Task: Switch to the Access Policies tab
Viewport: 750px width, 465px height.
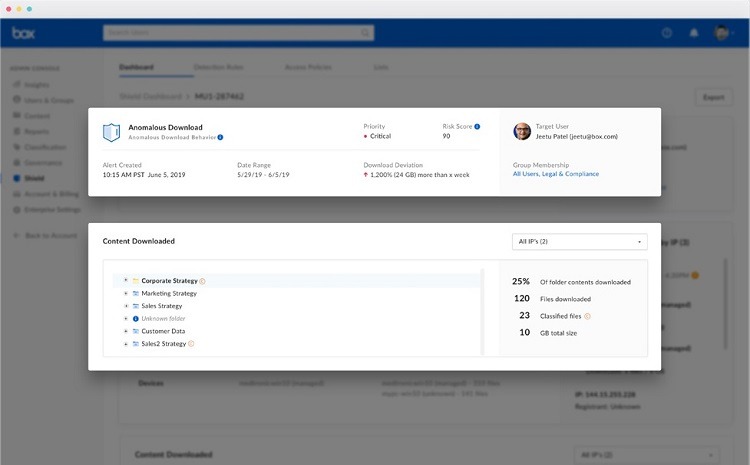Action: coord(308,67)
